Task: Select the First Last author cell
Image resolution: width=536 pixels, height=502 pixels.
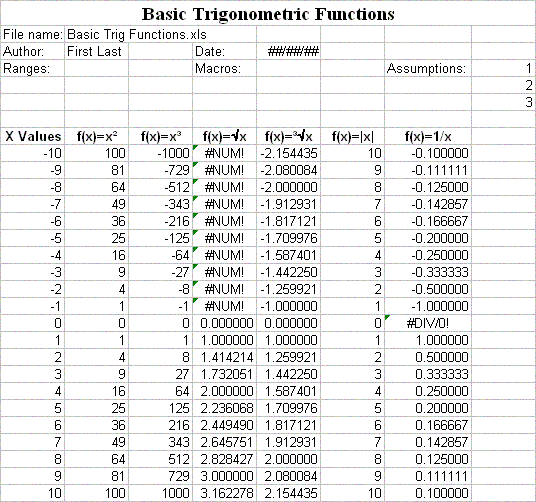Action: pyautogui.click(x=96, y=51)
